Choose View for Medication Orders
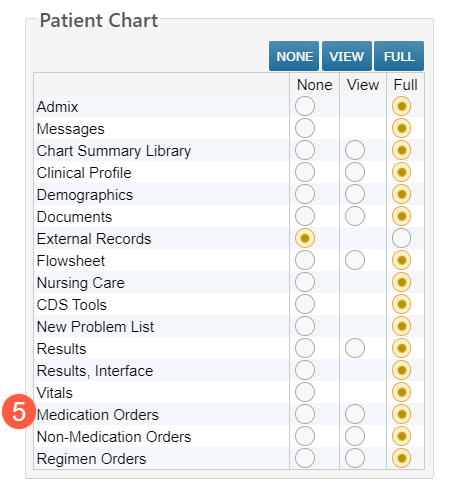The image size is (454, 487). (x=355, y=414)
